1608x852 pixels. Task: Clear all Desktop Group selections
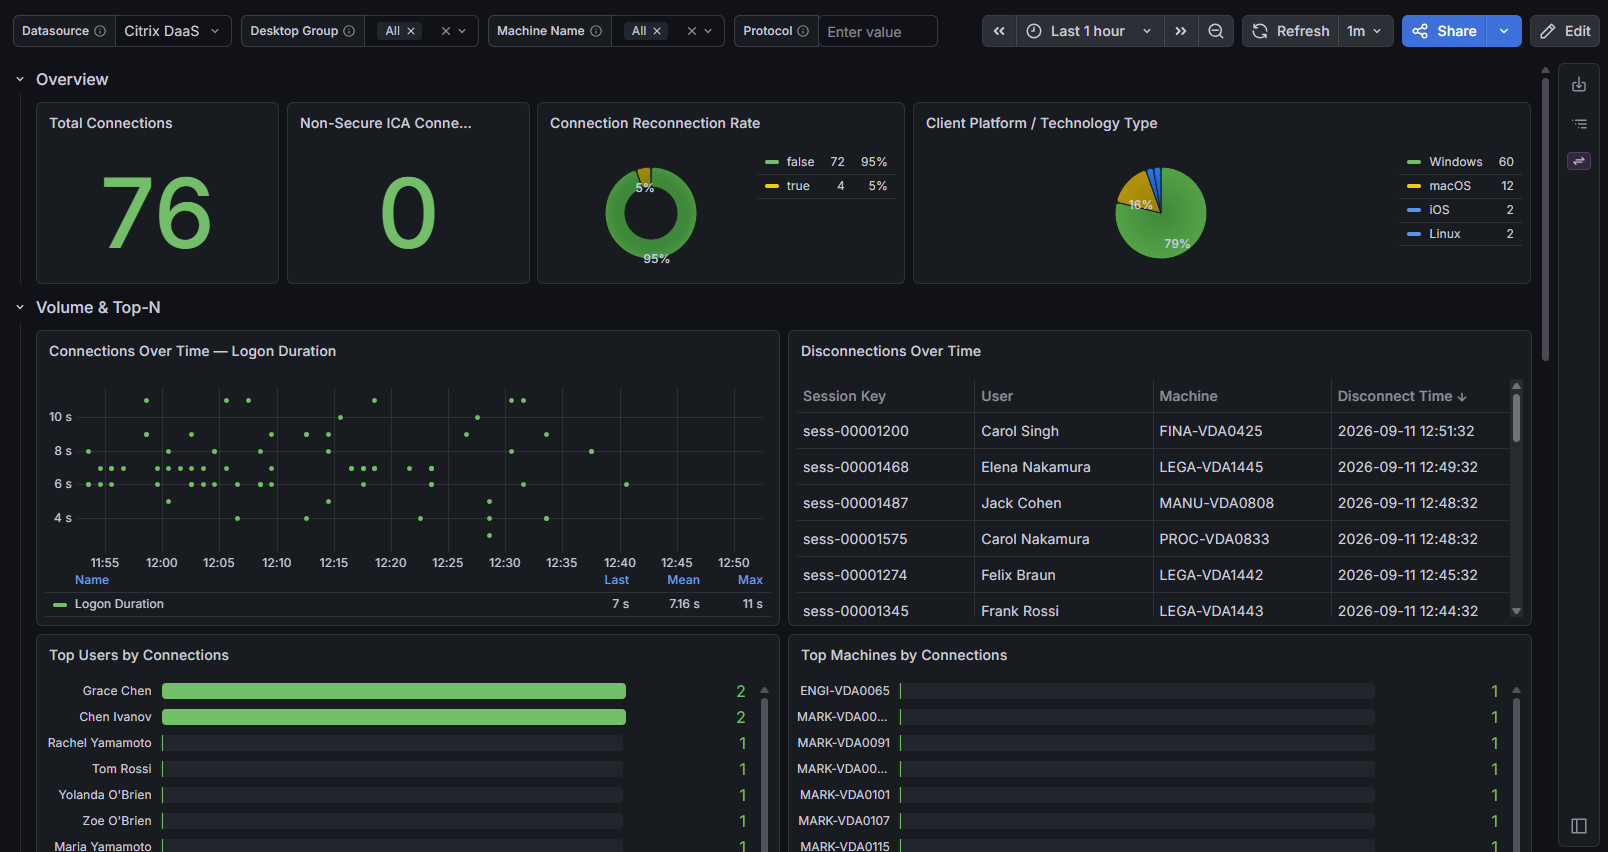(446, 31)
